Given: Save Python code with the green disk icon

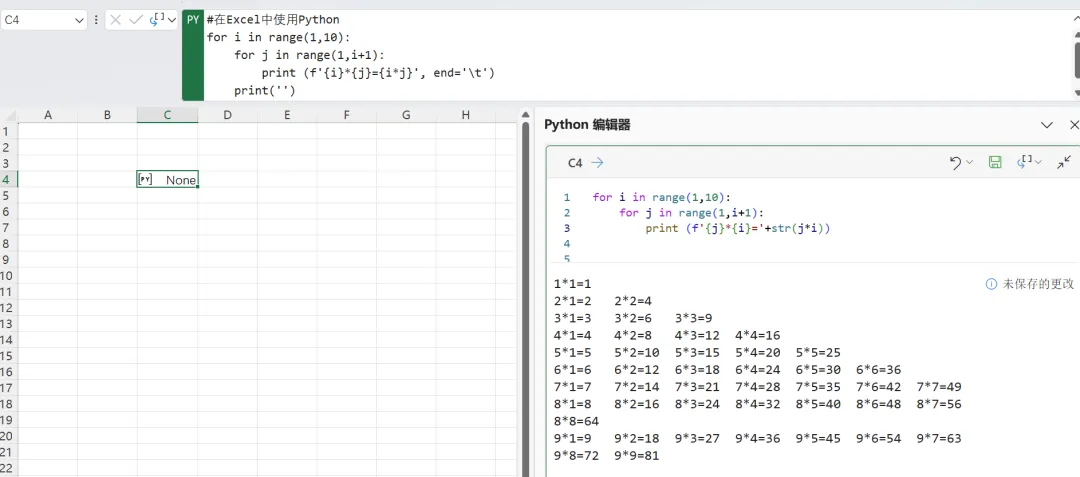Looking at the screenshot, I should click(x=995, y=162).
